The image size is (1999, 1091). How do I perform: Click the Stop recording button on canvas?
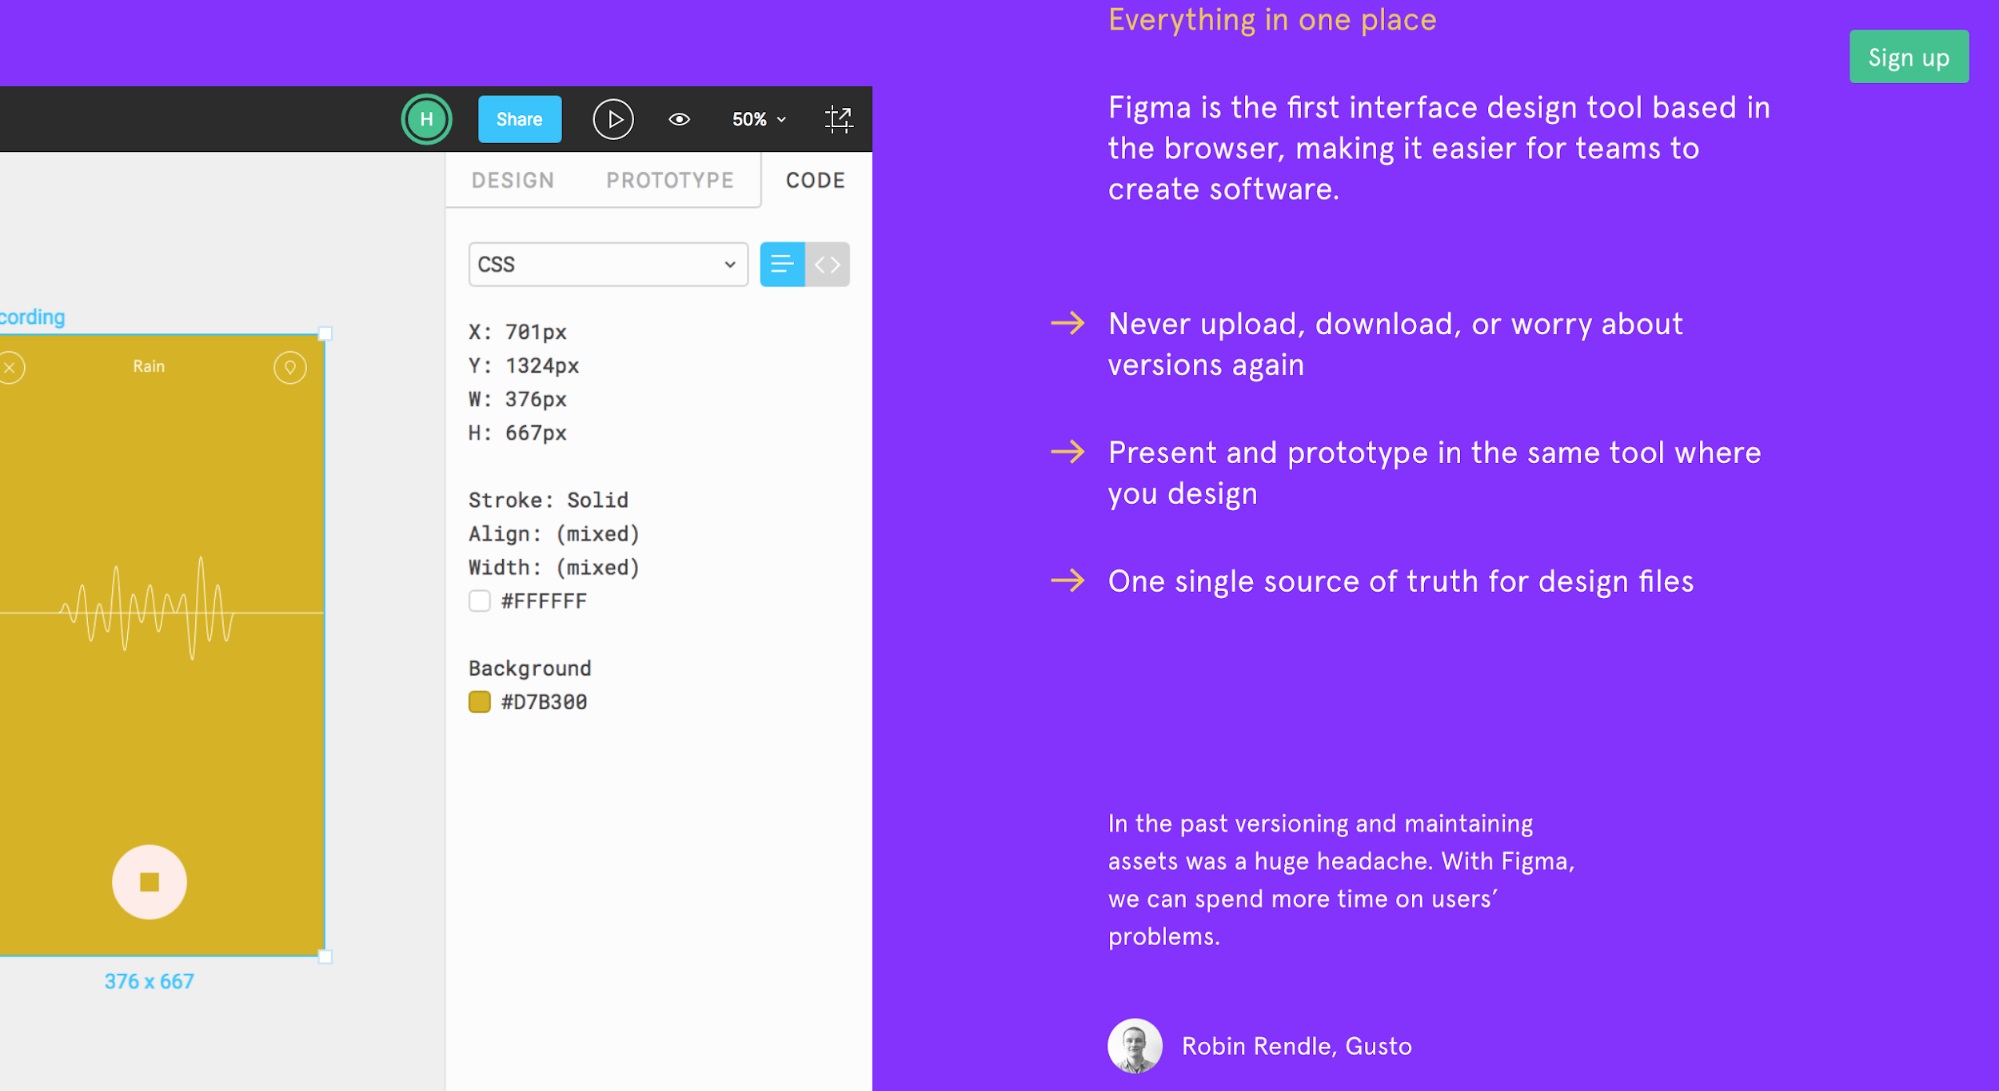(x=148, y=883)
